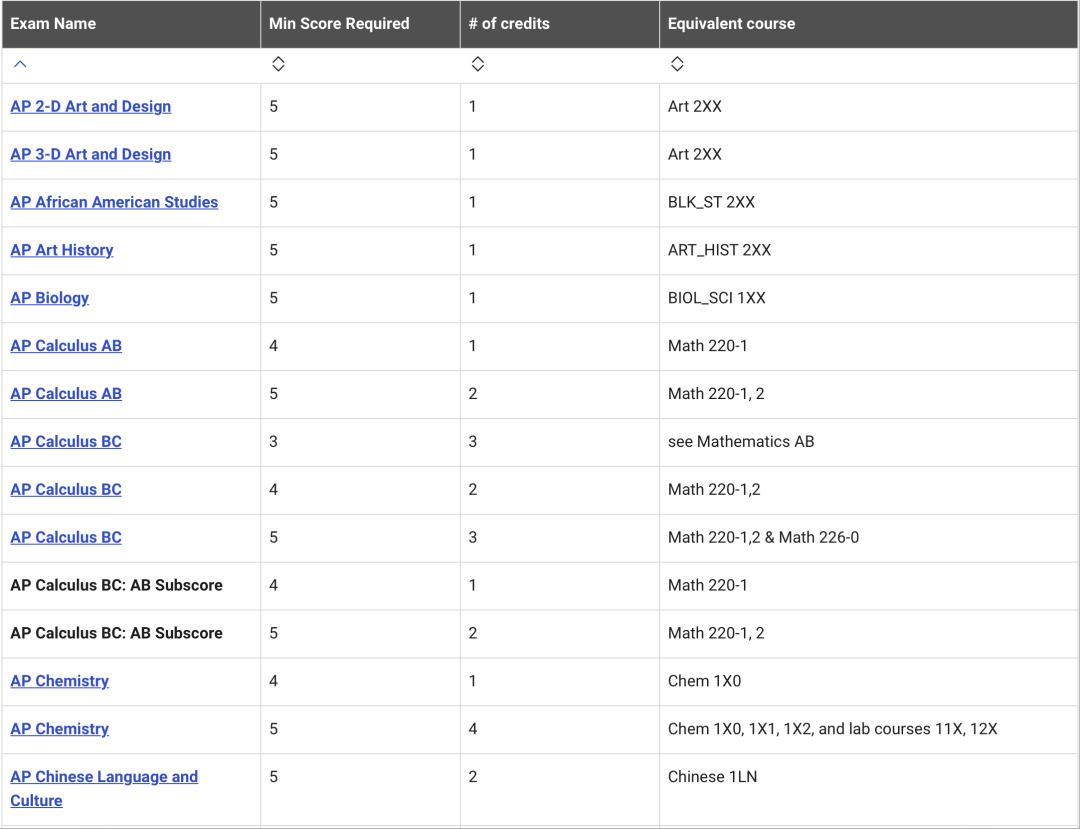Open the AP Art History link

coord(62,250)
